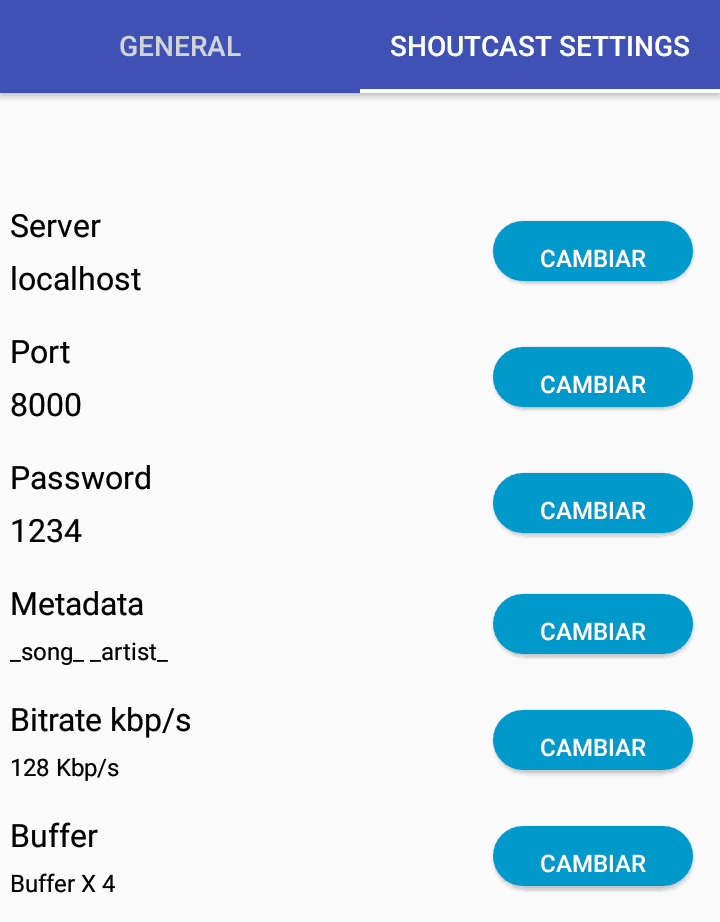The image size is (720, 922).
Task: Select the _song_ _artist_ metadata text
Action: [89, 653]
